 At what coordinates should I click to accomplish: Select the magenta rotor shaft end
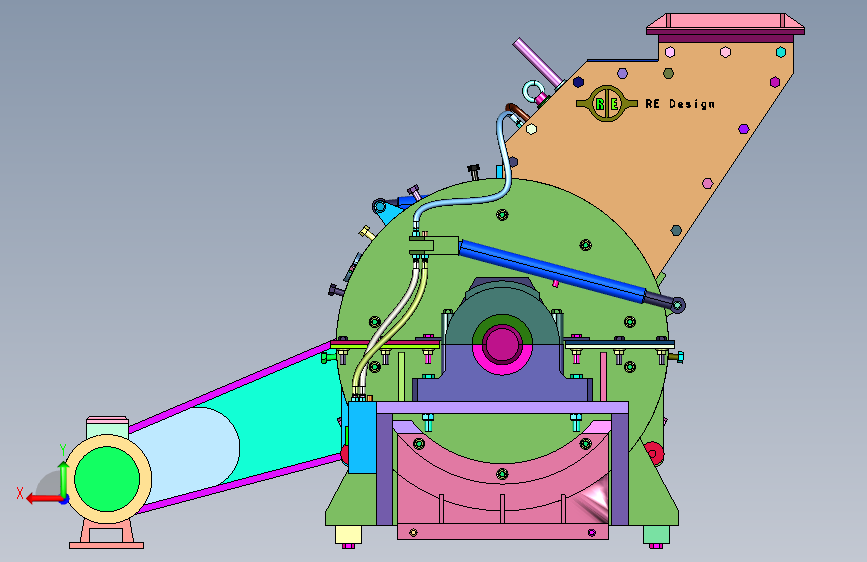(x=502, y=344)
